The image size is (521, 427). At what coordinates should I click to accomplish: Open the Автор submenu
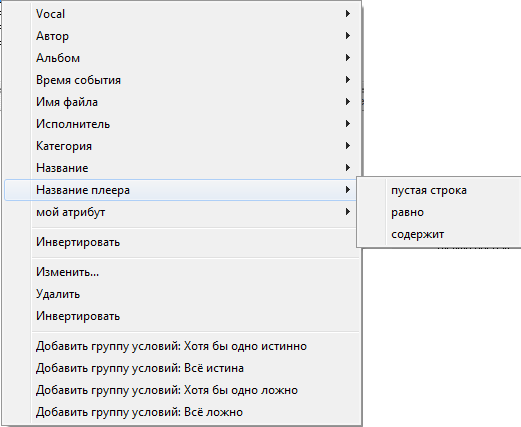[182, 36]
